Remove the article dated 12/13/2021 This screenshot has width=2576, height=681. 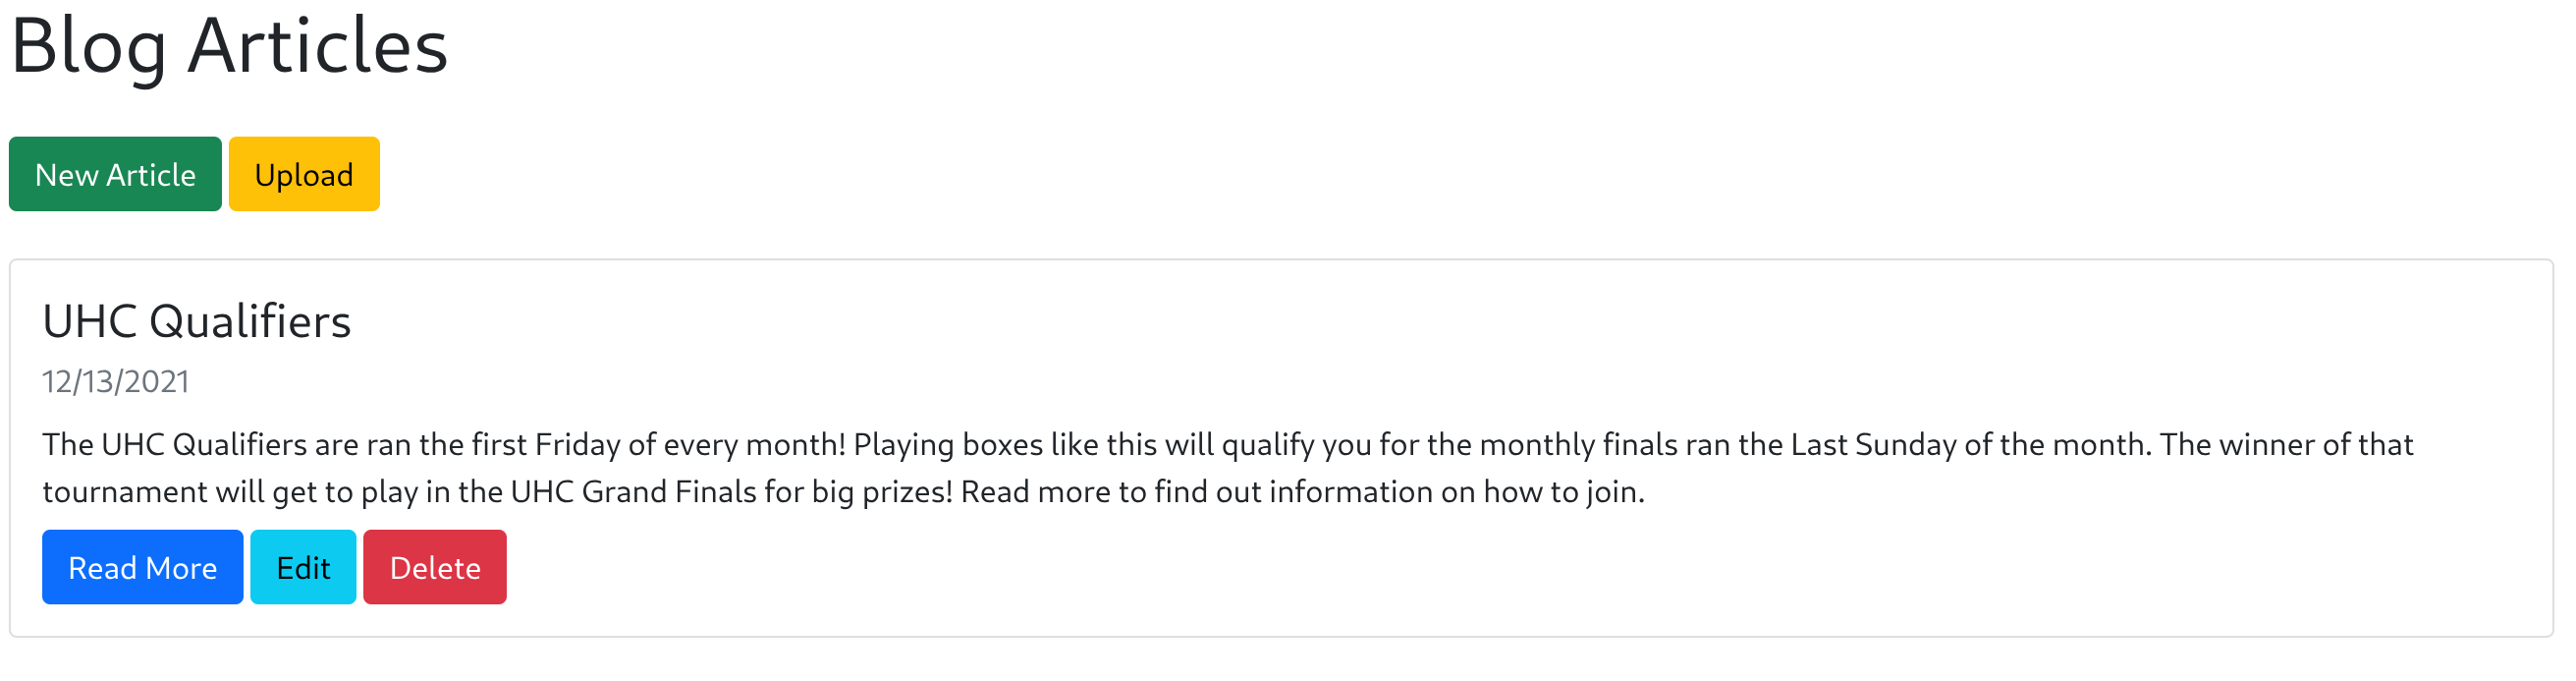(x=435, y=567)
